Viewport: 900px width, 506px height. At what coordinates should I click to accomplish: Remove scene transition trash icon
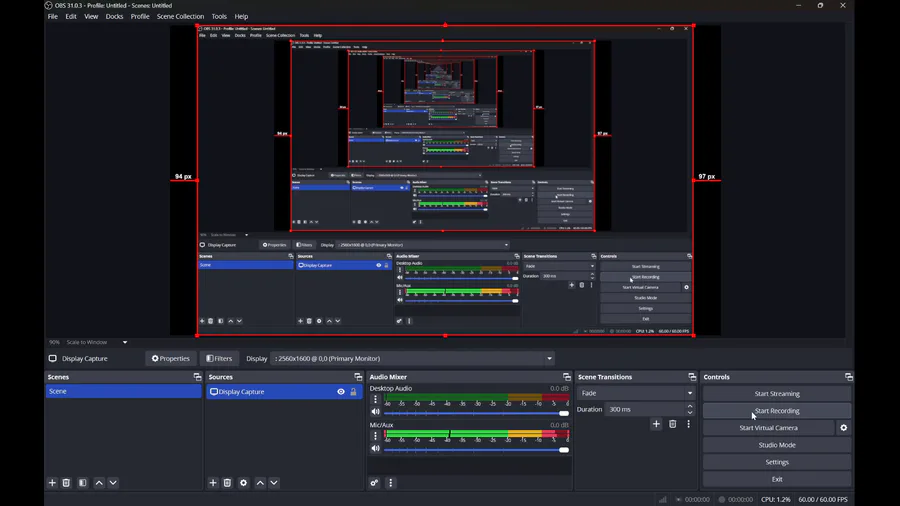coord(673,424)
